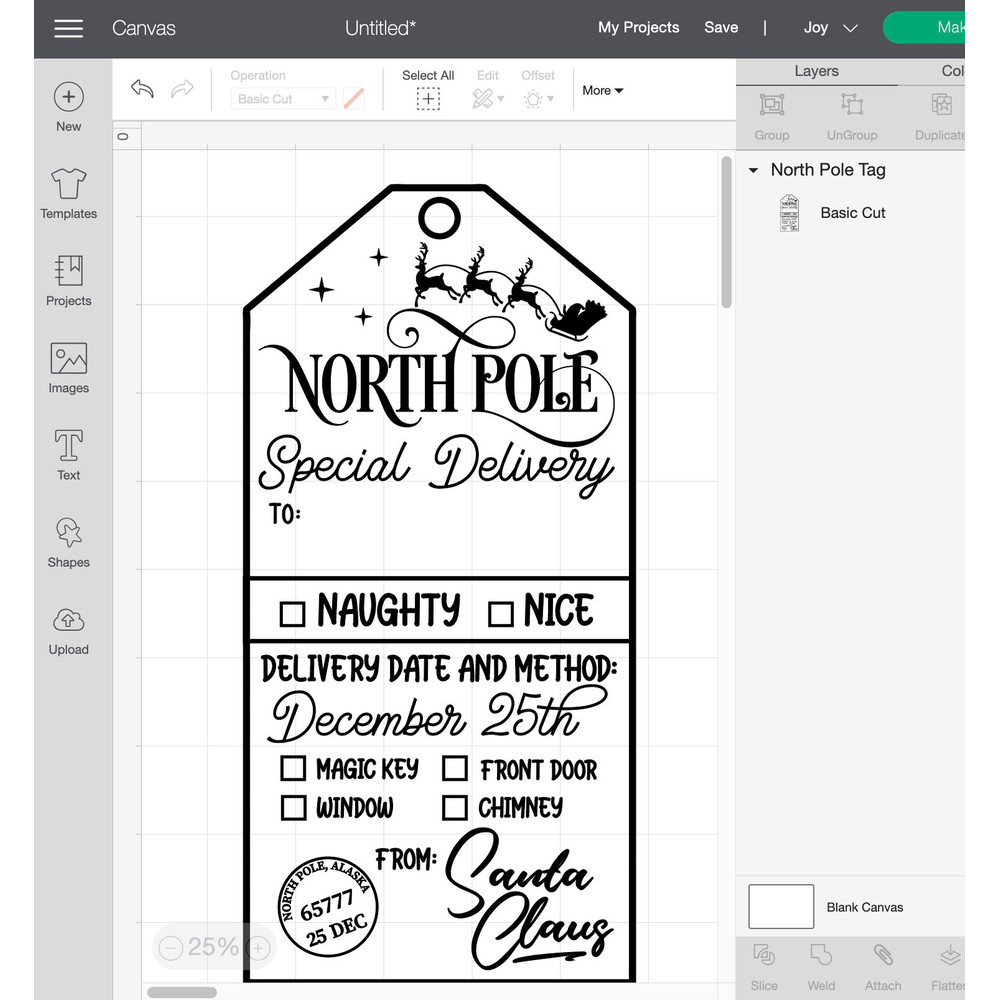The height and width of the screenshot is (1000, 1000).
Task: Open the hamburger main menu
Action: pyautogui.click(x=68, y=28)
